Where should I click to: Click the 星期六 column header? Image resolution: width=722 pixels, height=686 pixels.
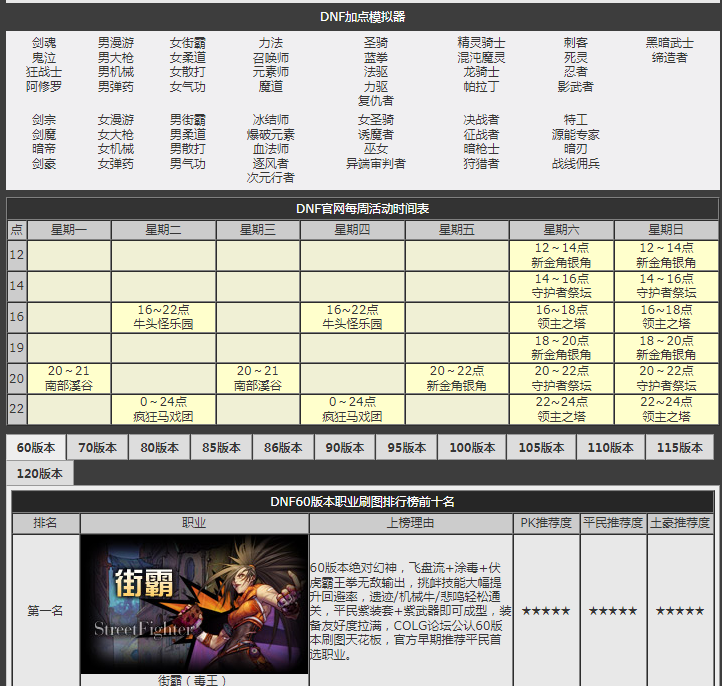click(561, 230)
